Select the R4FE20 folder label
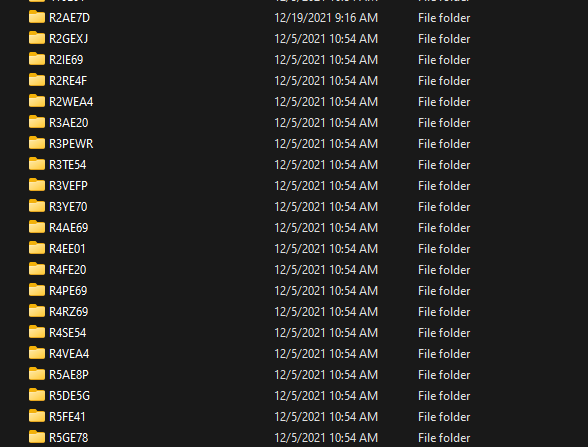The height and width of the screenshot is (447, 588). pyautogui.click(x=68, y=270)
